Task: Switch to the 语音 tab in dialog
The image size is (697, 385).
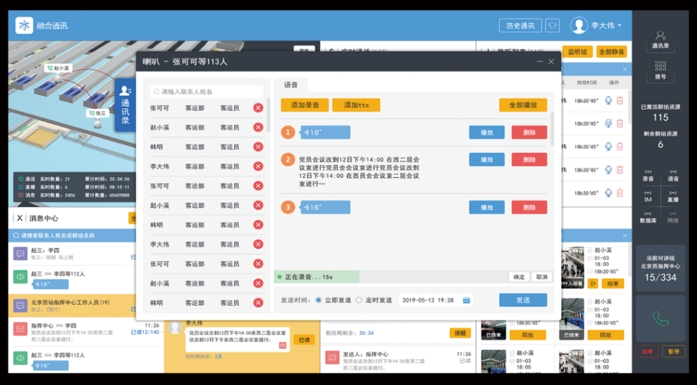Action: coord(291,85)
